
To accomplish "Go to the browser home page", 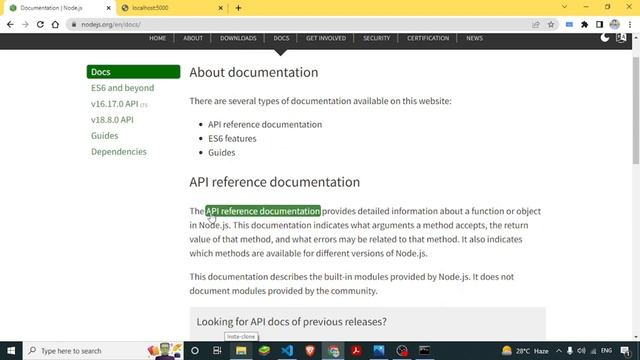I will (55, 24).
